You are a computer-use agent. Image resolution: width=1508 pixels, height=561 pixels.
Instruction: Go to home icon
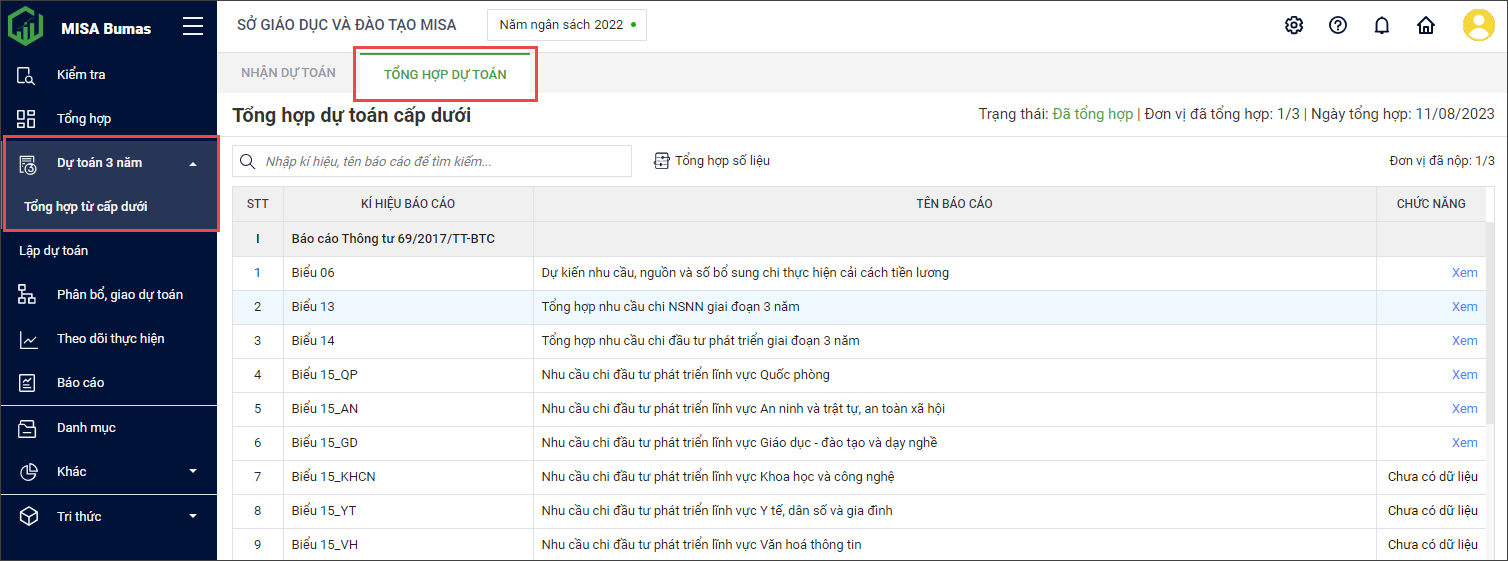[1426, 26]
